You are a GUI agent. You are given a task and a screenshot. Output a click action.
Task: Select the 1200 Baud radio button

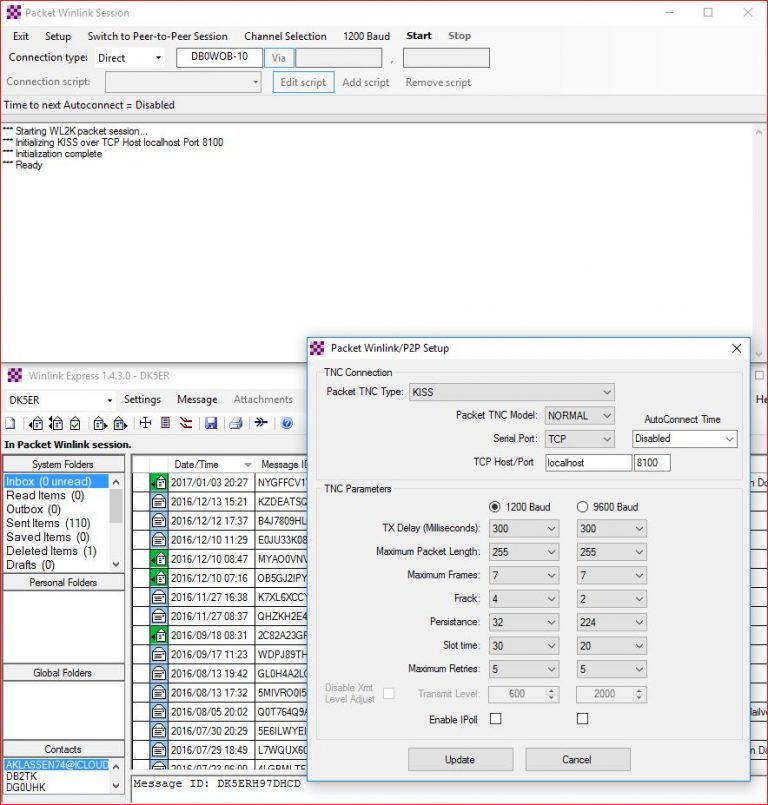pyautogui.click(x=496, y=507)
